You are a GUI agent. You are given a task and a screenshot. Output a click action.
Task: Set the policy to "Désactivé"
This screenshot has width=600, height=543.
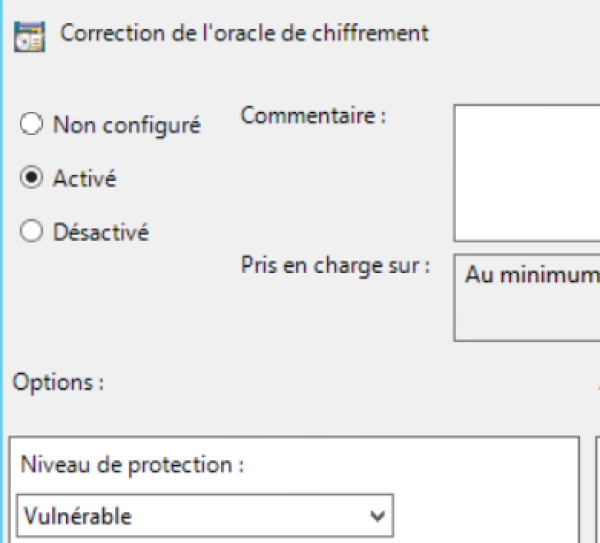pyautogui.click(x=32, y=232)
